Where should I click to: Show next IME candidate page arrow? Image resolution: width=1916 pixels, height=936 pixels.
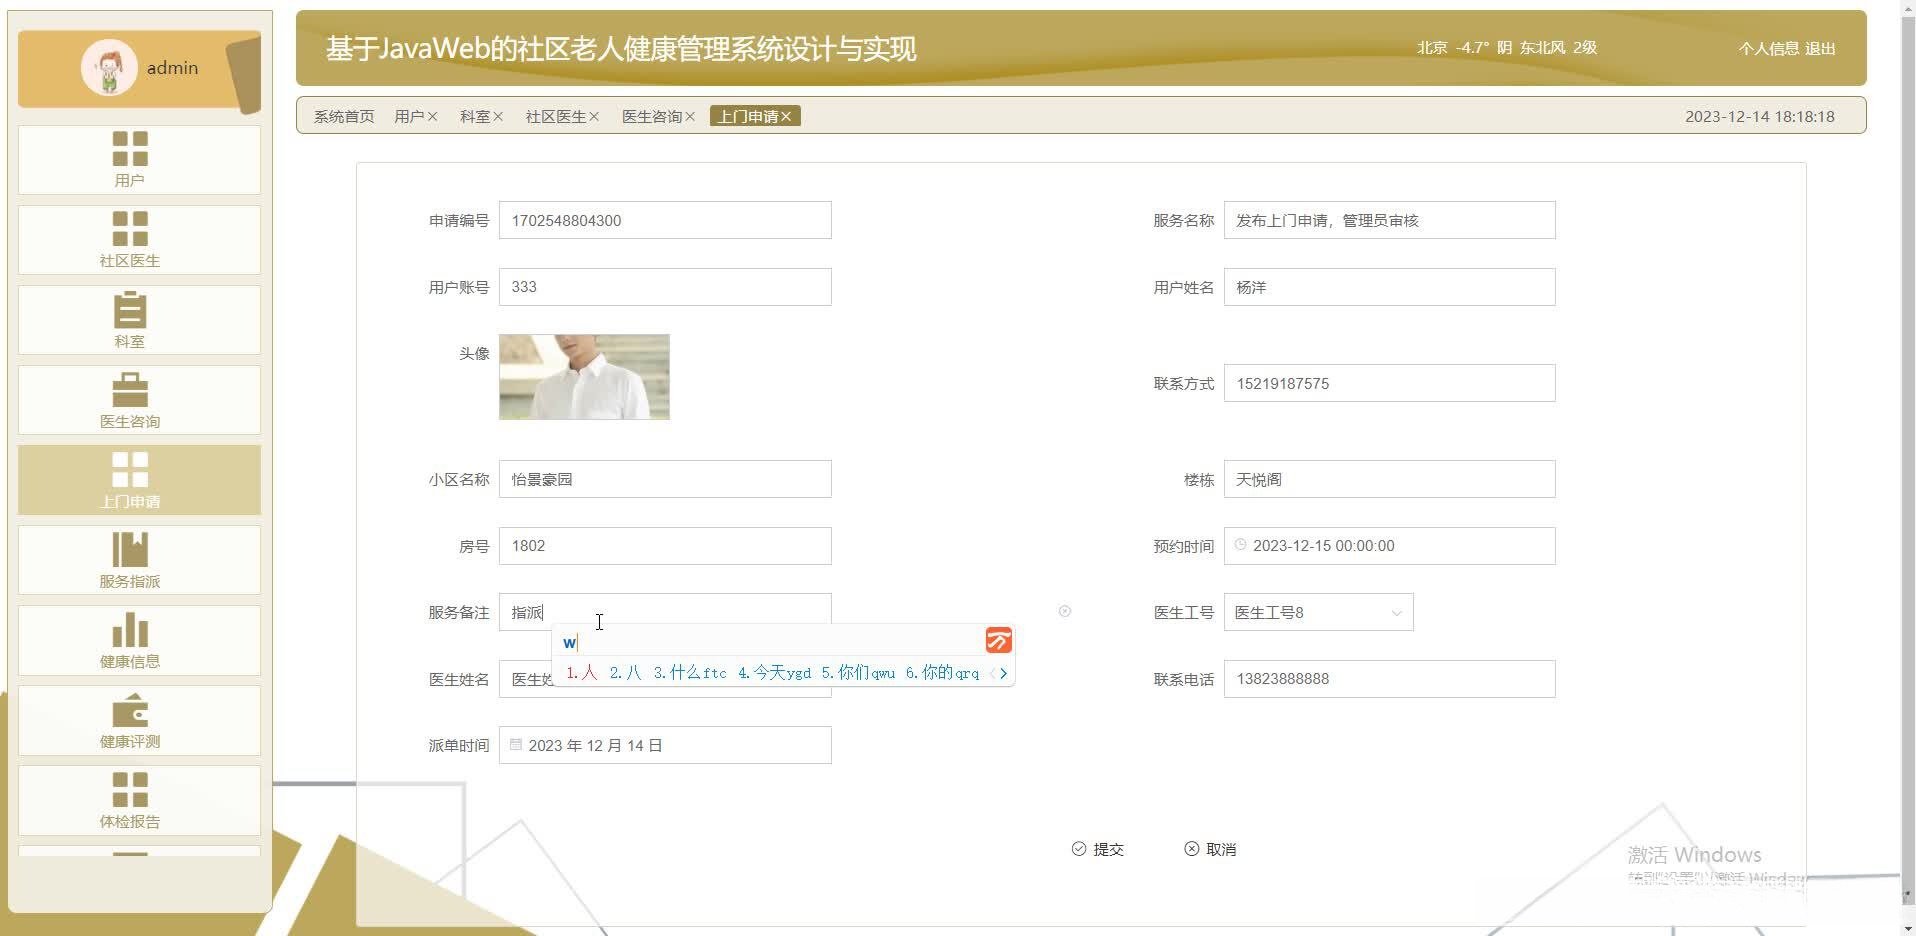pyautogui.click(x=1003, y=673)
